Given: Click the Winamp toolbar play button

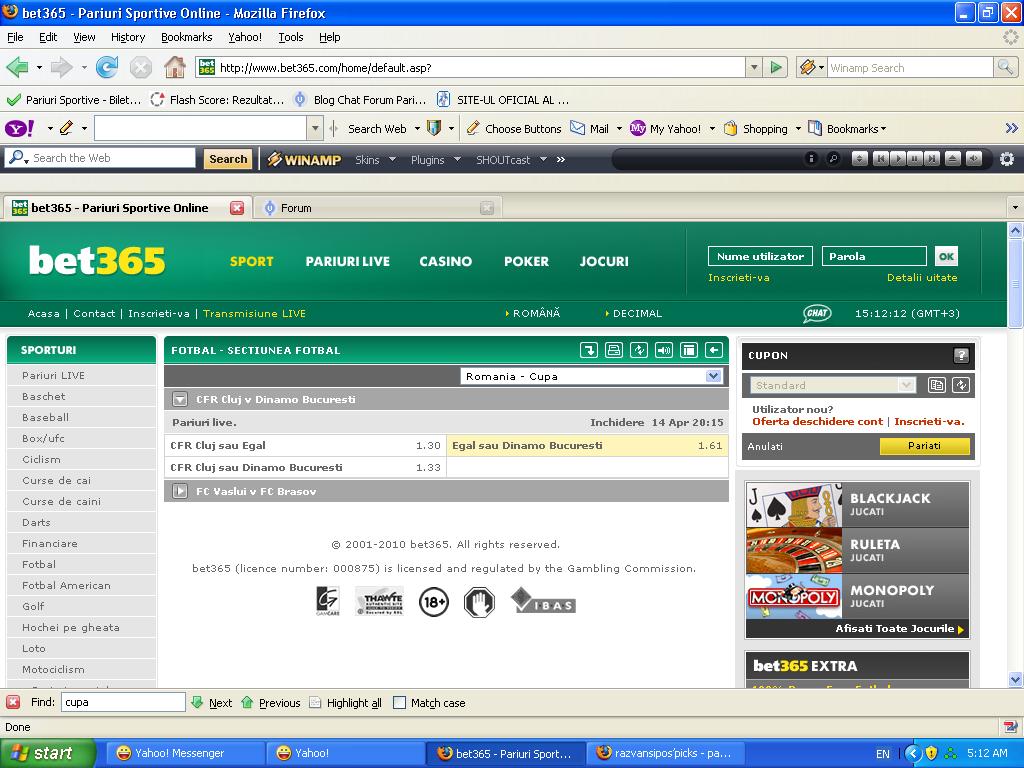Looking at the screenshot, I should 897,159.
